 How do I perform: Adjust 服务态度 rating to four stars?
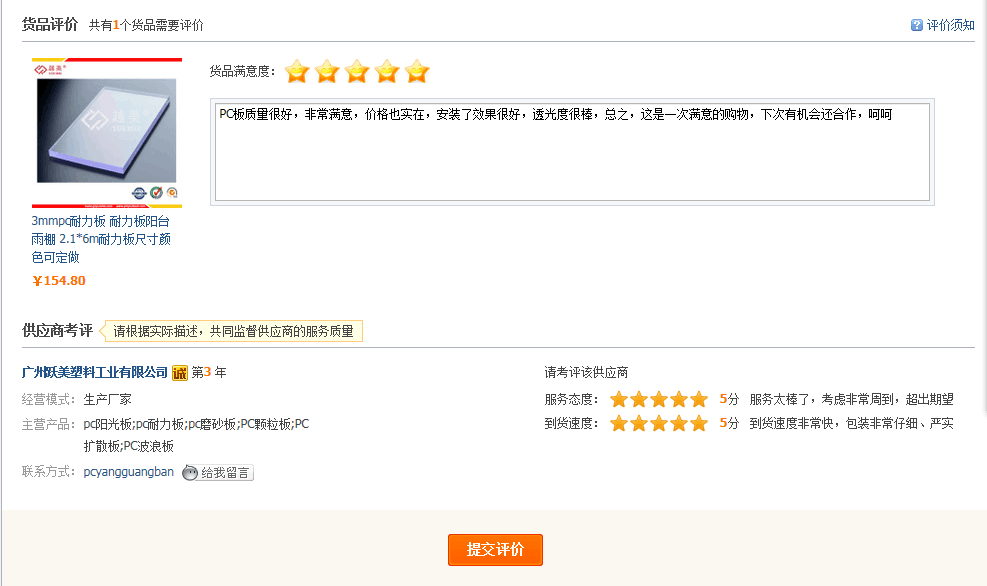point(679,398)
